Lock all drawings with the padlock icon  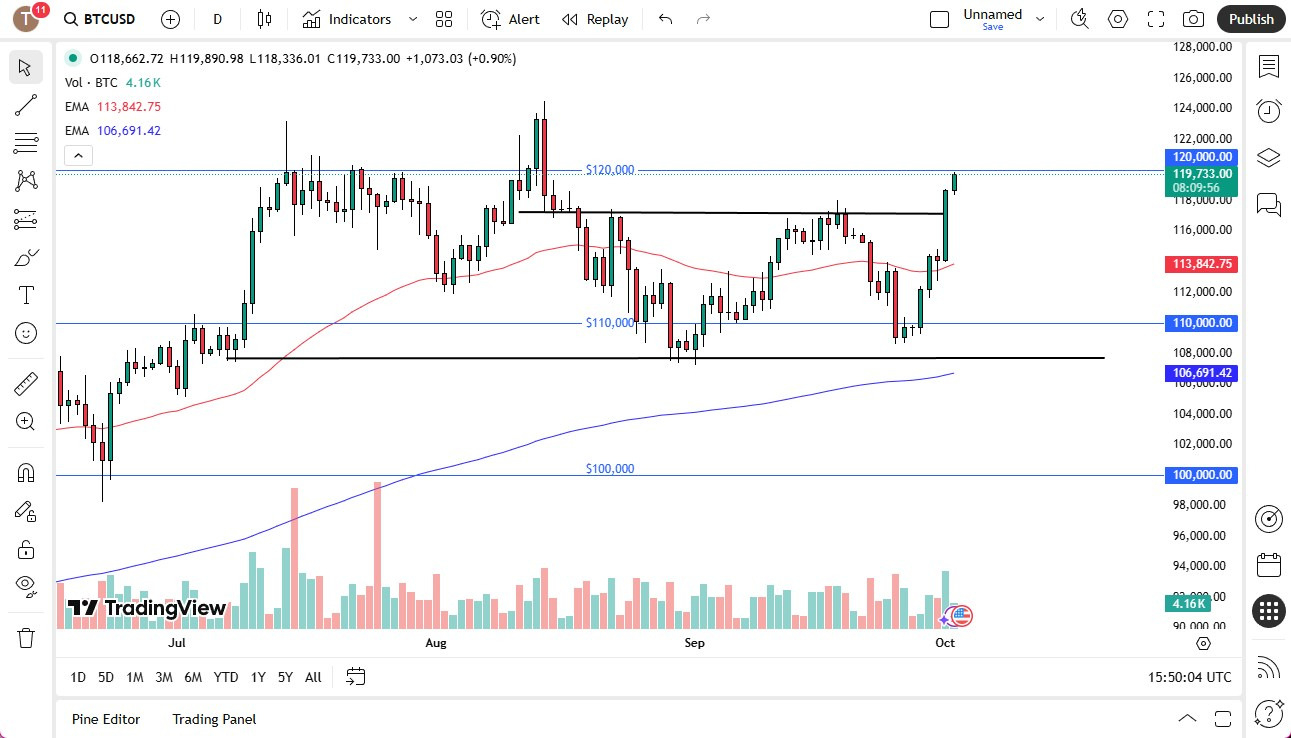pyautogui.click(x=25, y=548)
